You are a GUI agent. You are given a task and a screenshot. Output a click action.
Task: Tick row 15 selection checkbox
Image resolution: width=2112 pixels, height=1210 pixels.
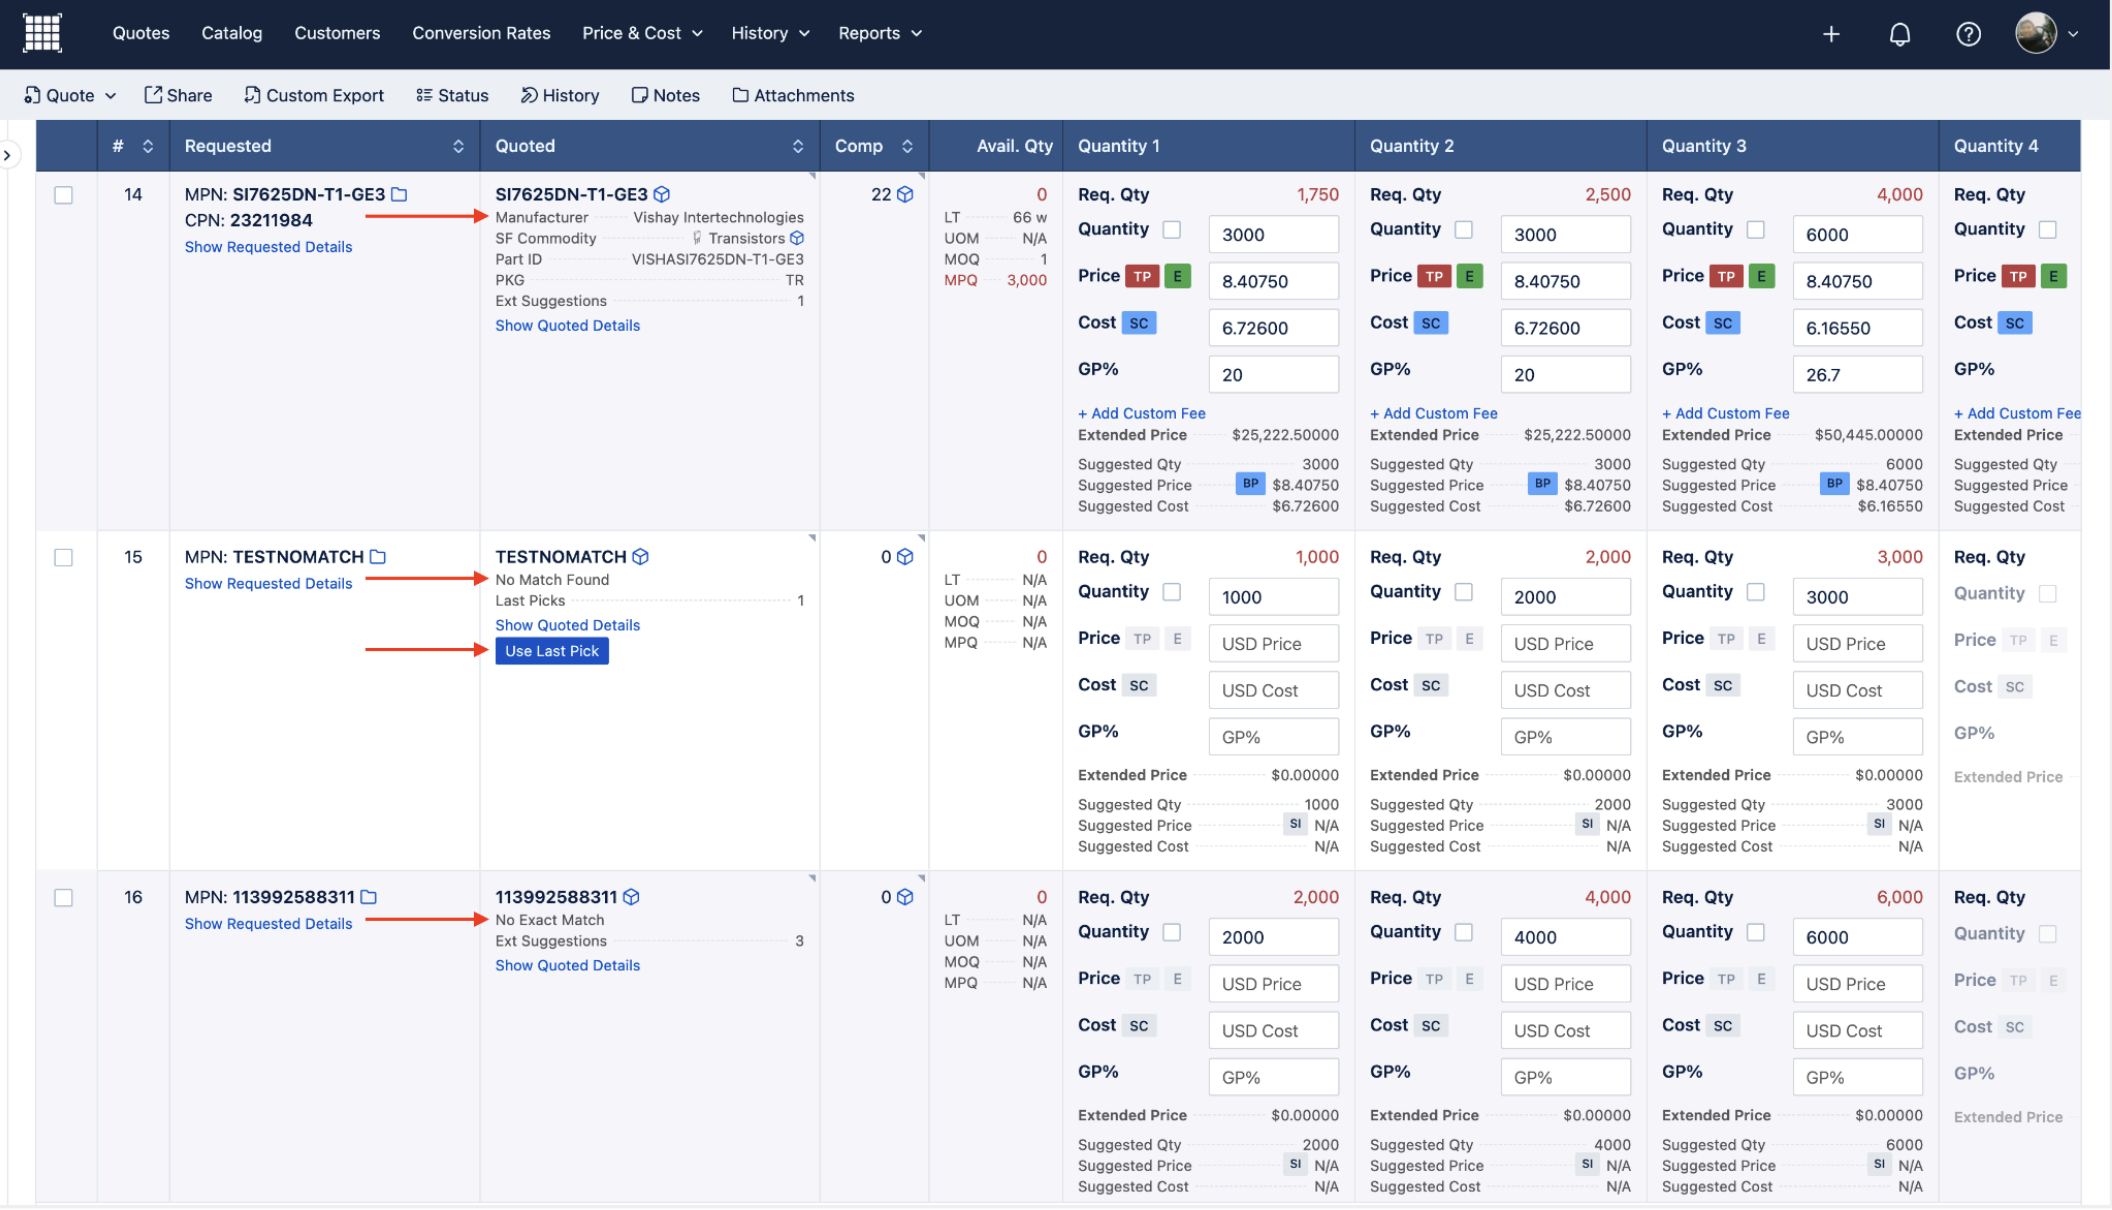64,557
